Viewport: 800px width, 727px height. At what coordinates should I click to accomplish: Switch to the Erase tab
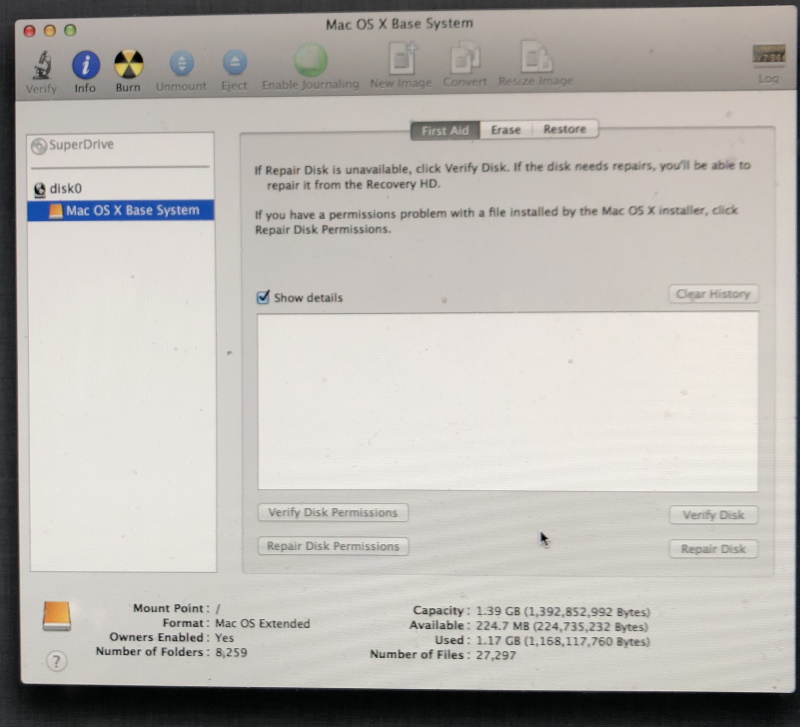(506, 130)
